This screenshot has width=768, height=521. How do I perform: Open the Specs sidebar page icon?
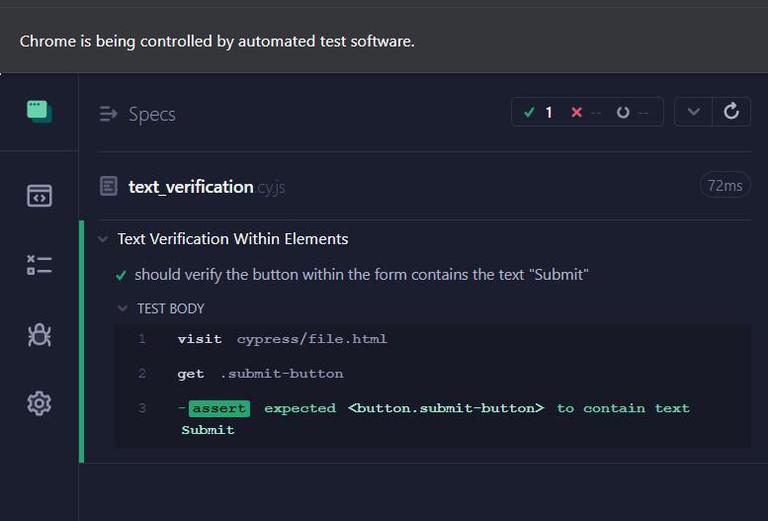(x=39, y=196)
